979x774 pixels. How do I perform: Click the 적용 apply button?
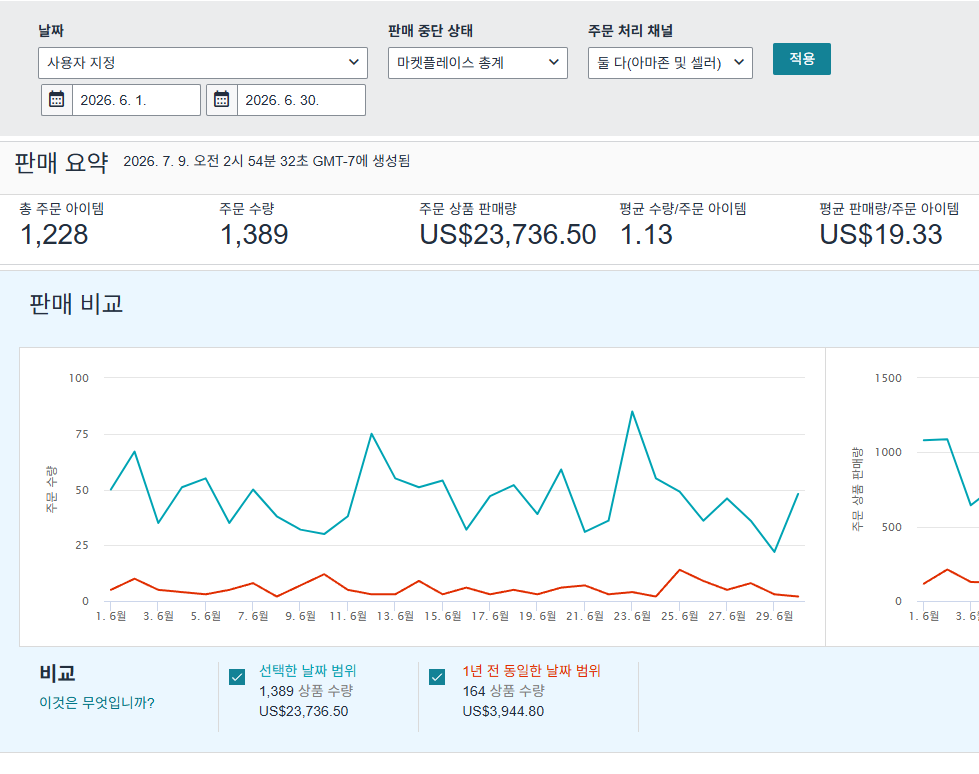pyautogui.click(x=802, y=59)
